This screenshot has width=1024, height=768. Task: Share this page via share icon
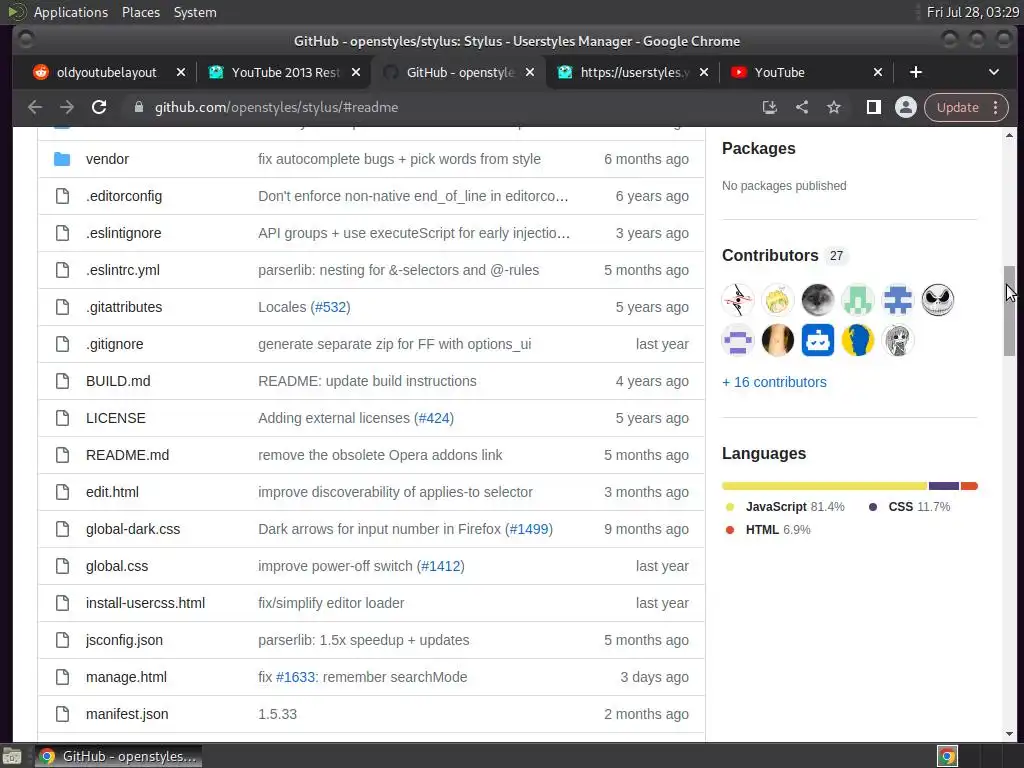pyautogui.click(x=801, y=107)
